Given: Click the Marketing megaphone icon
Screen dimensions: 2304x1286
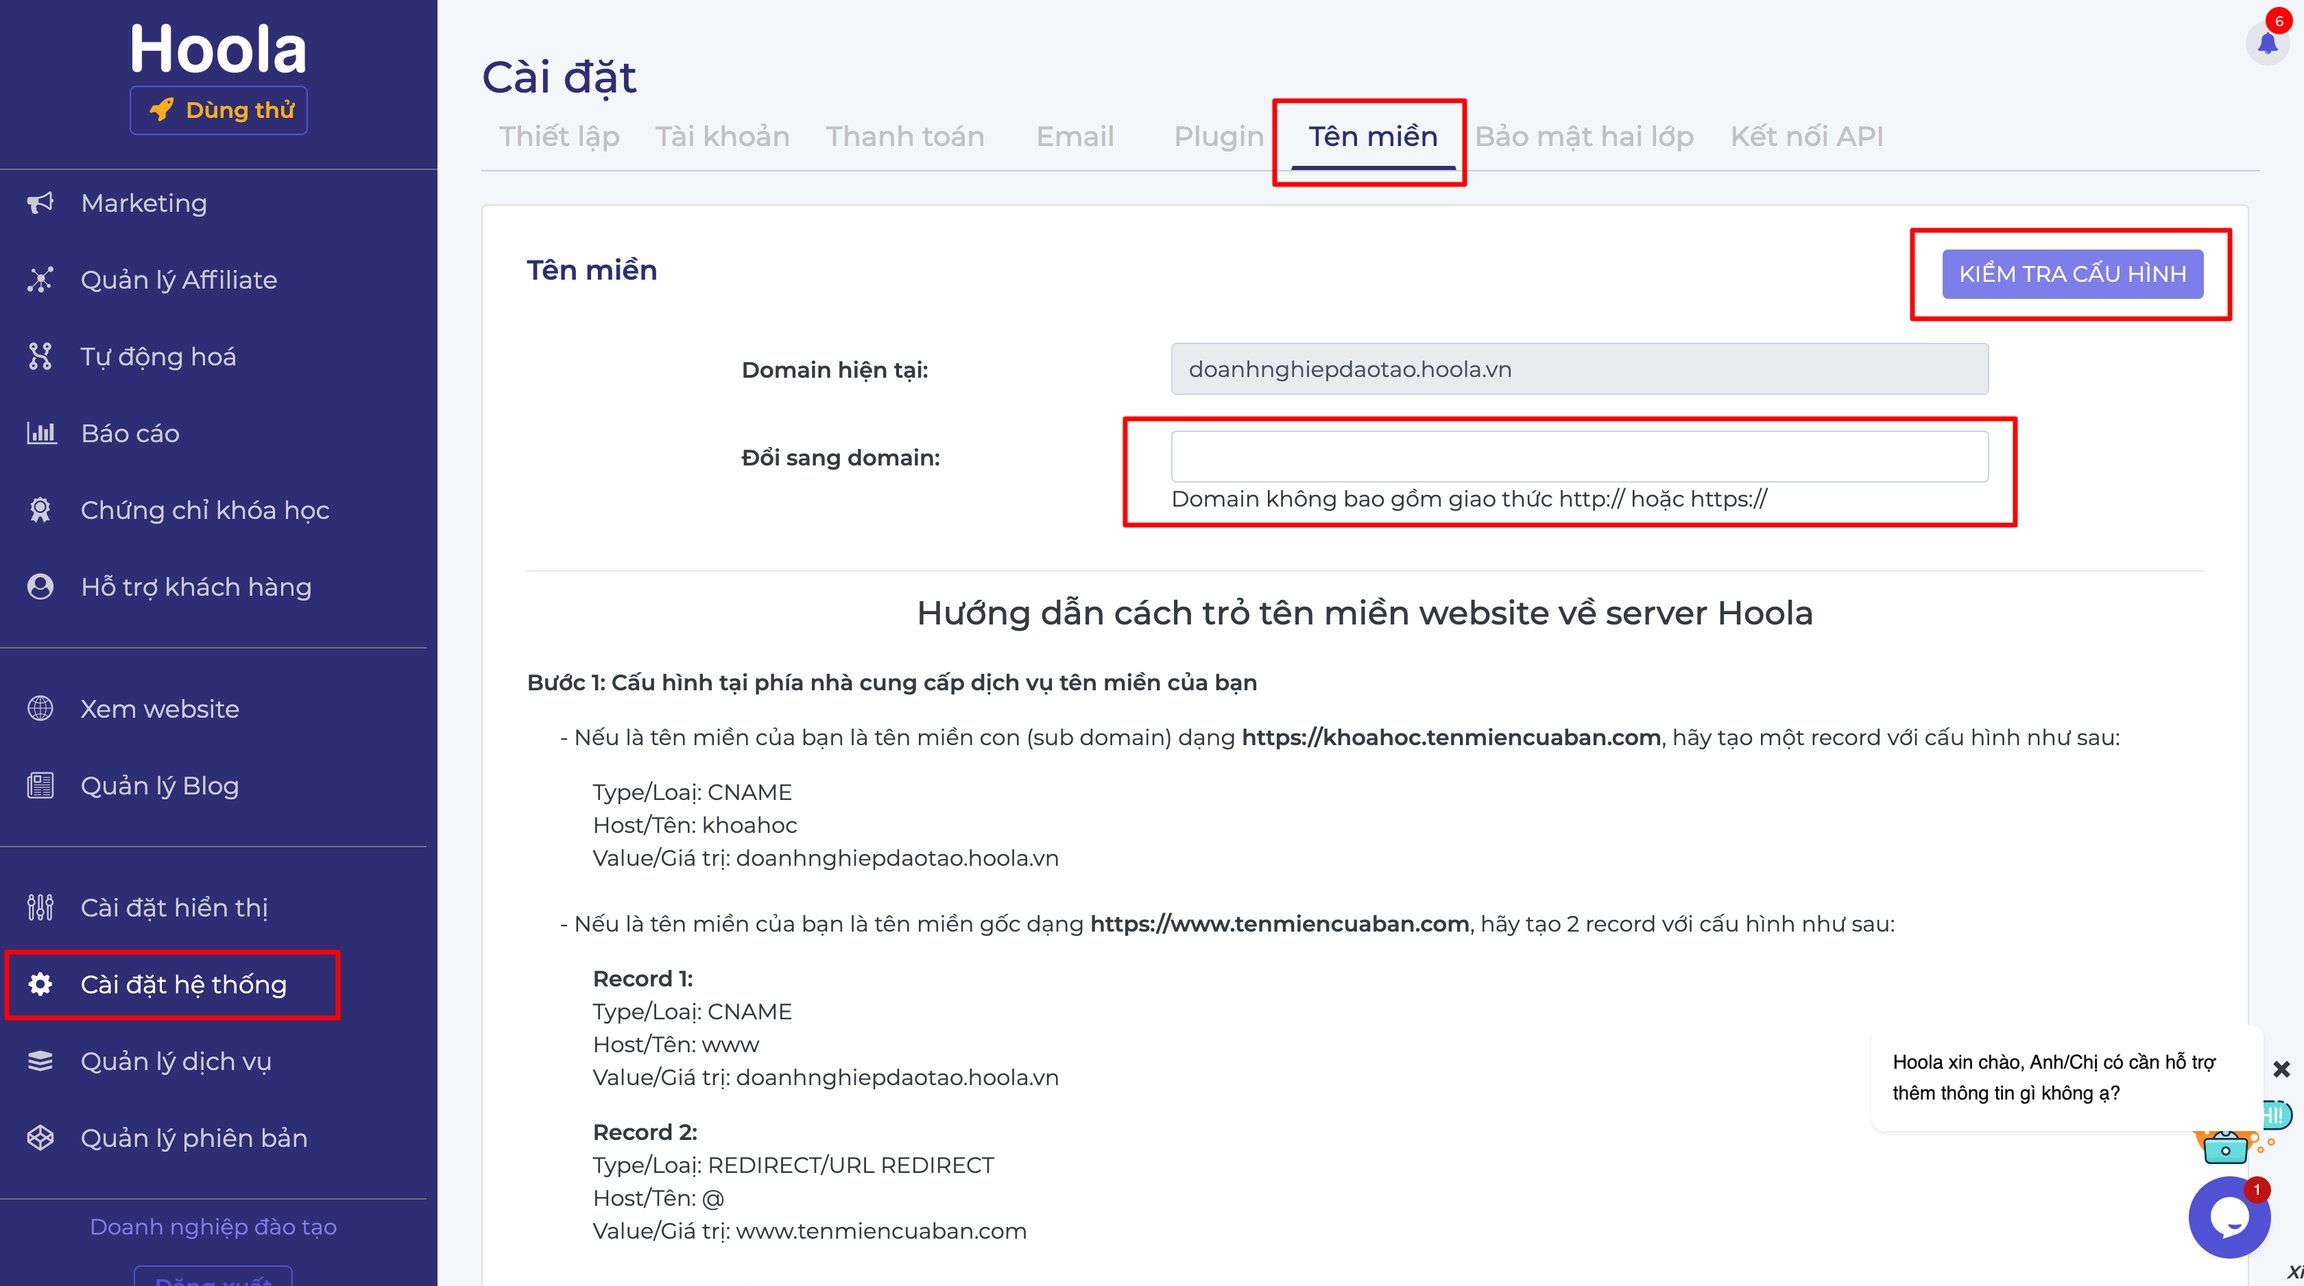Looking at the screenshot, I should click(x=40, y=203).
